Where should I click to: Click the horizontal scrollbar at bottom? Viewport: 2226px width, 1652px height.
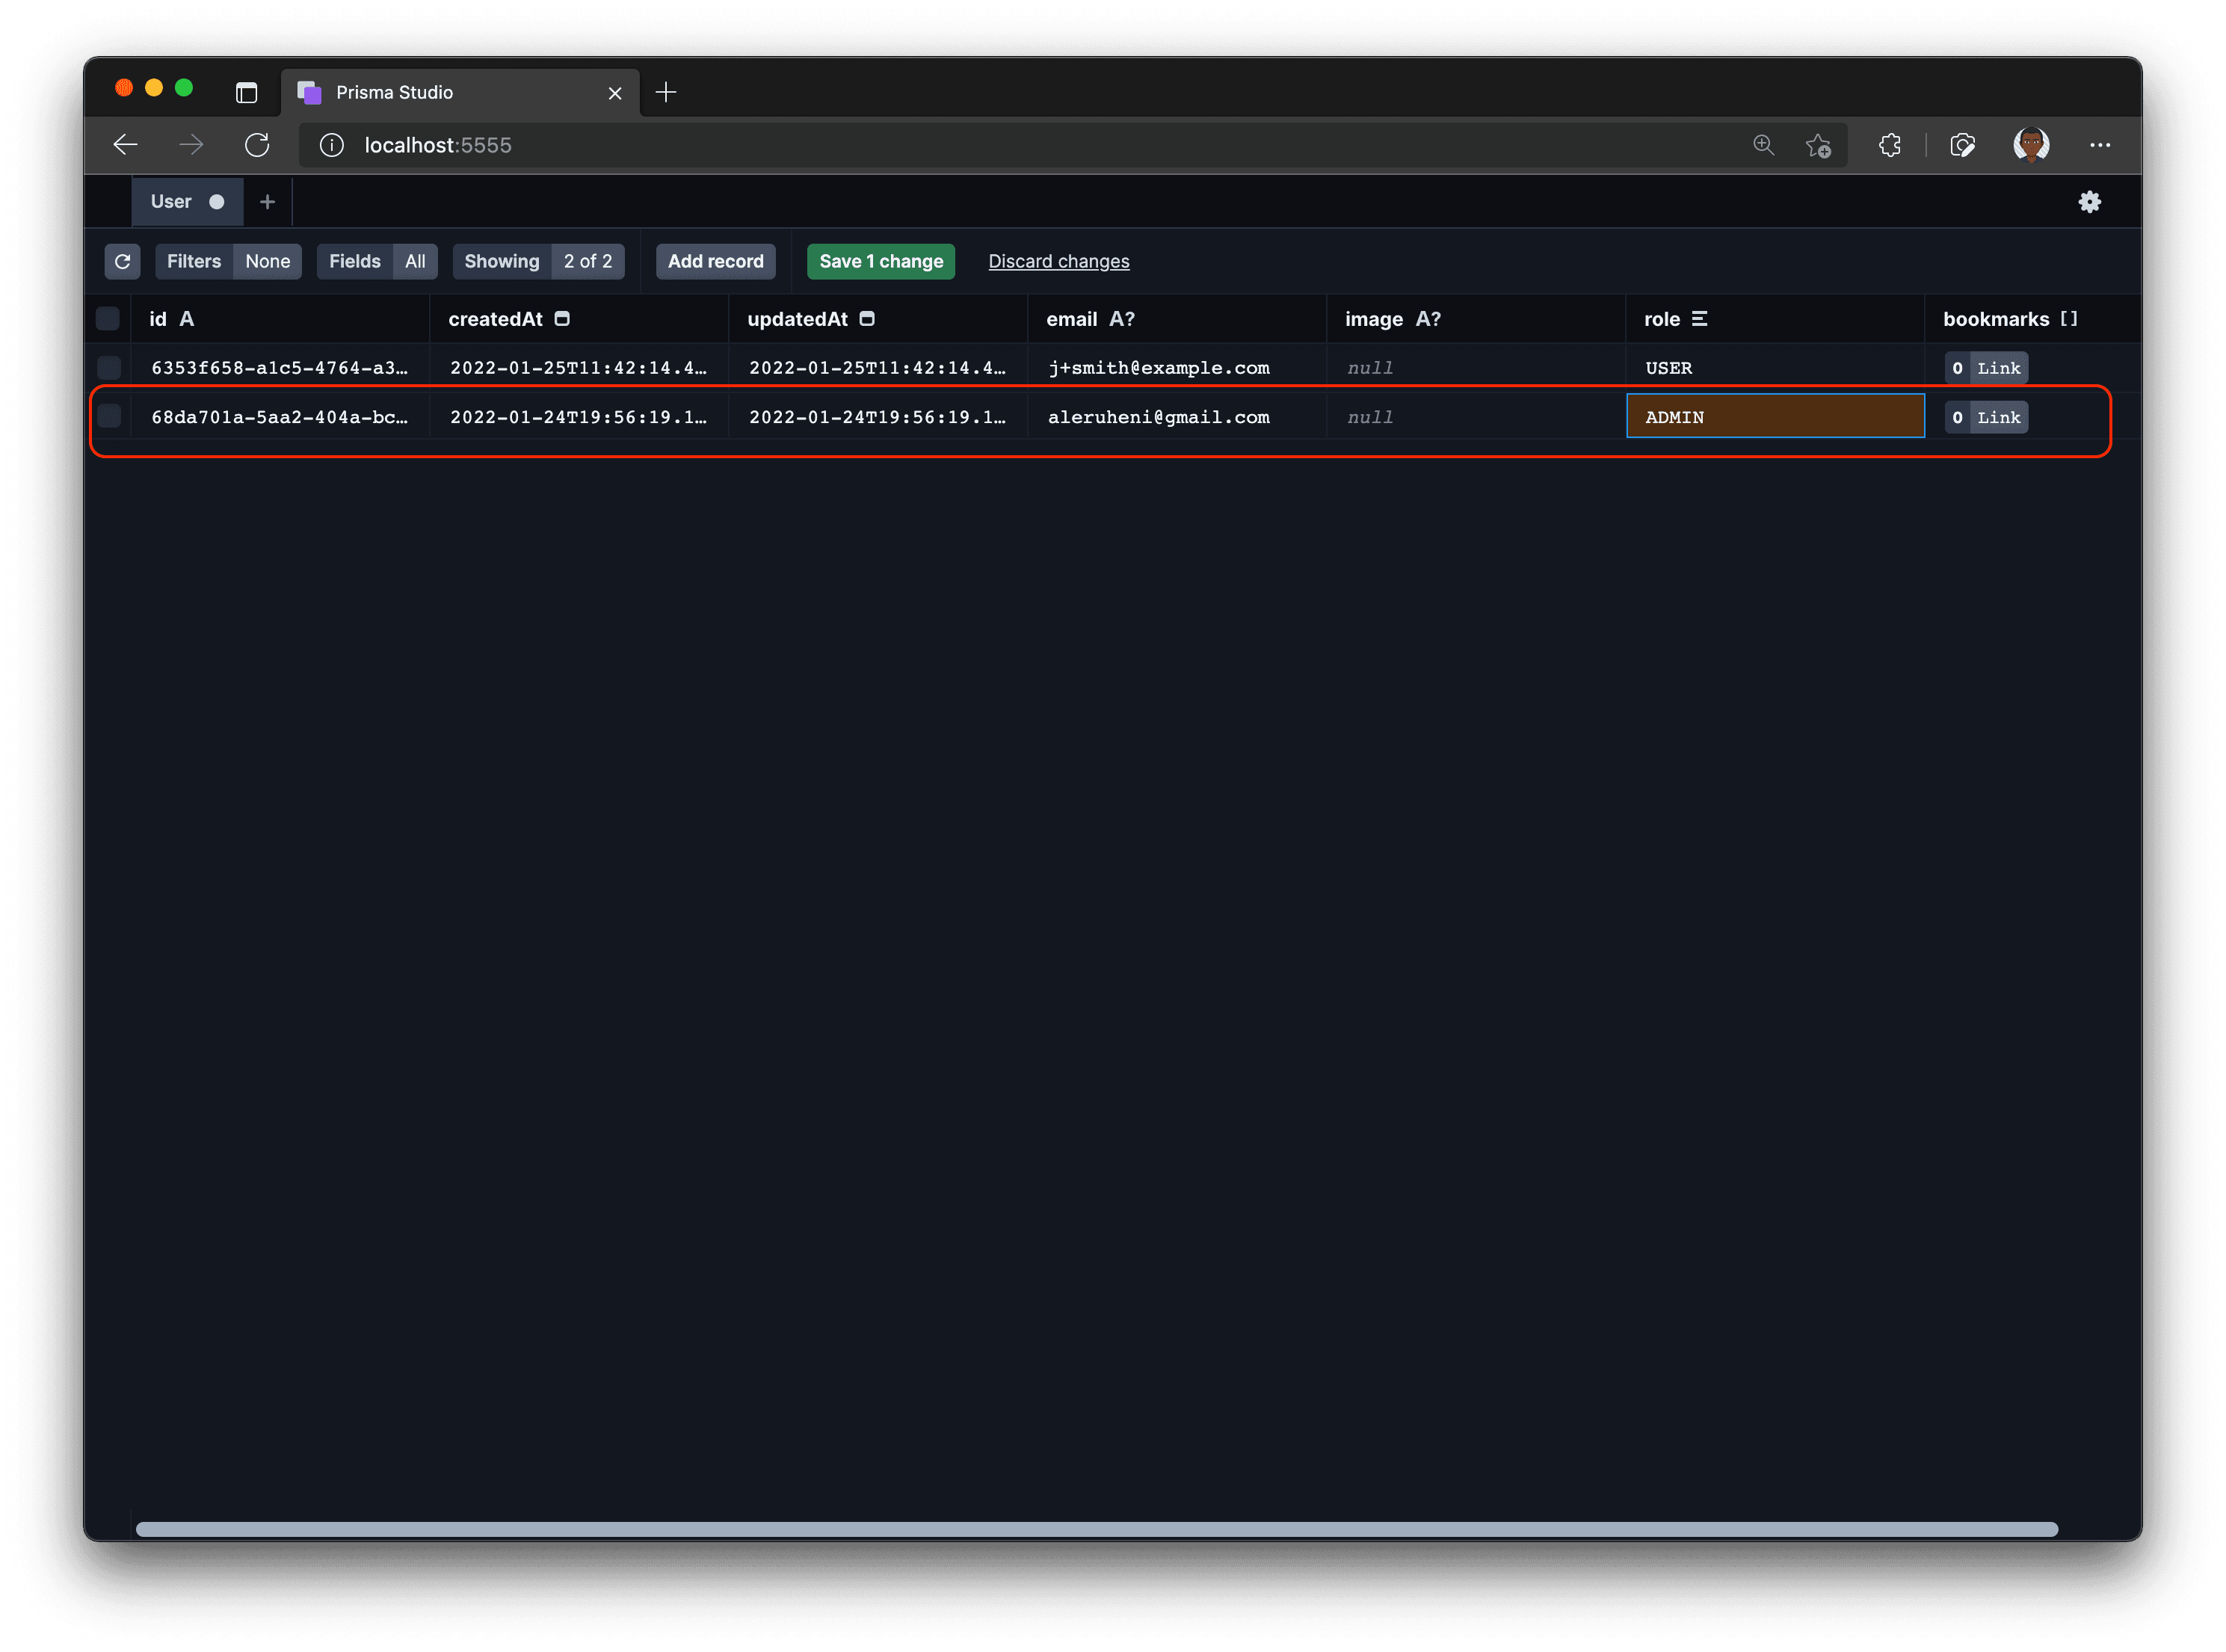point(1096,1529)
